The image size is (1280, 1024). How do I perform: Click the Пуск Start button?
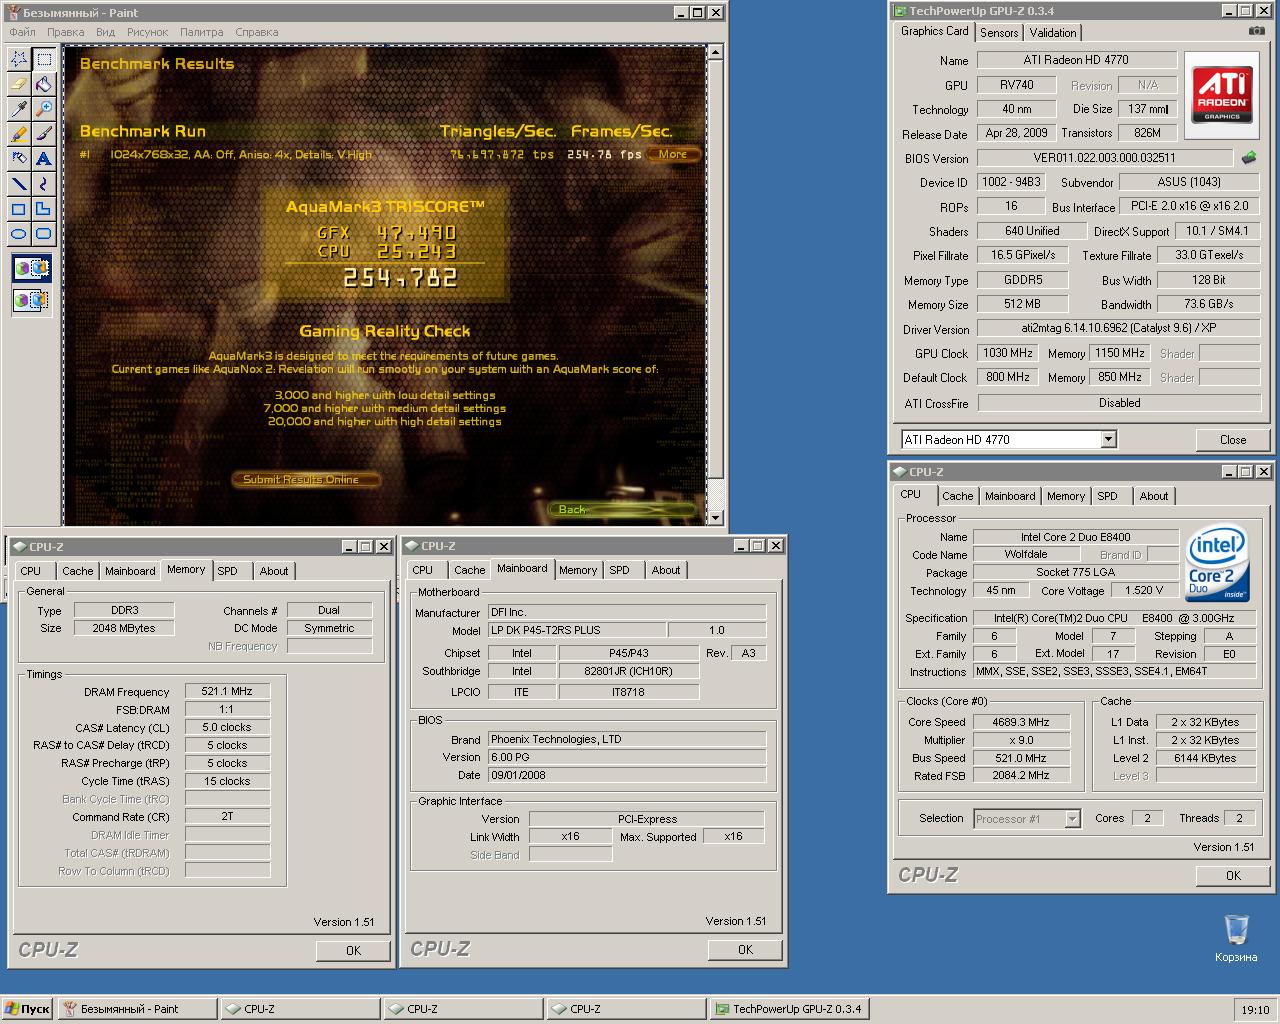point(27,1009)
